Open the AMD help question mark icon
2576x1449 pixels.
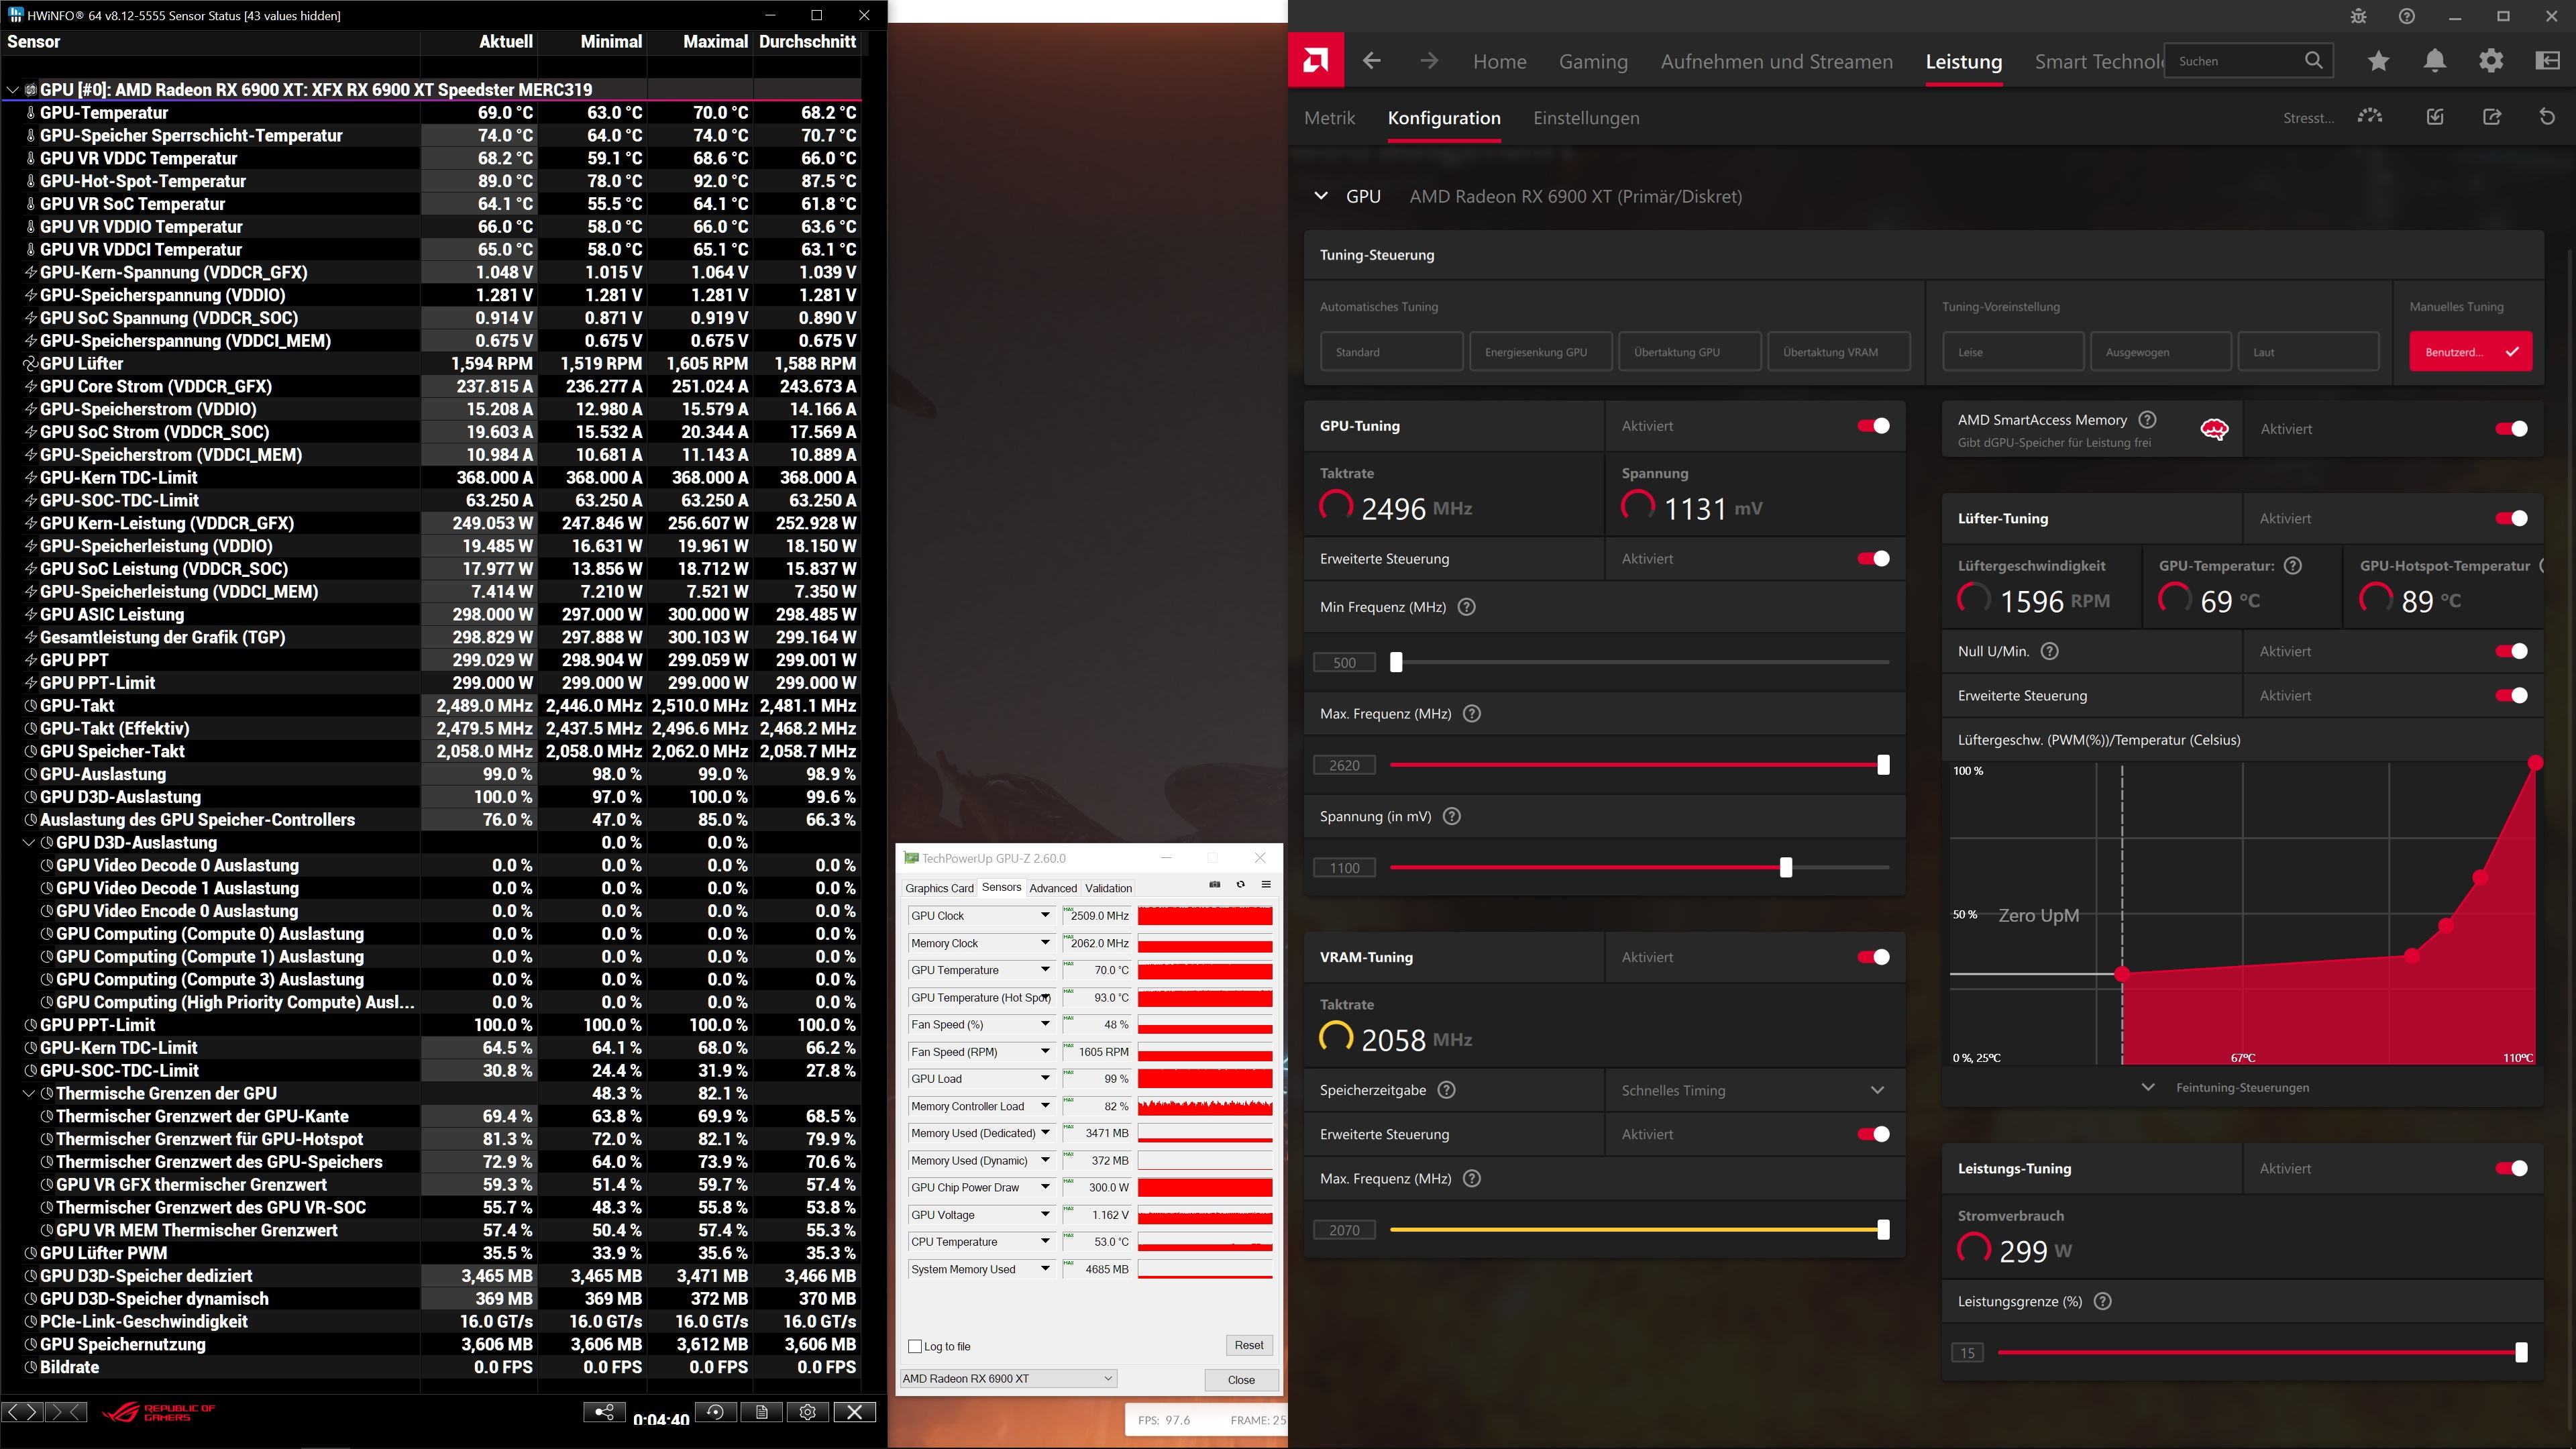pyautogui.click(x=2407, y=16)
